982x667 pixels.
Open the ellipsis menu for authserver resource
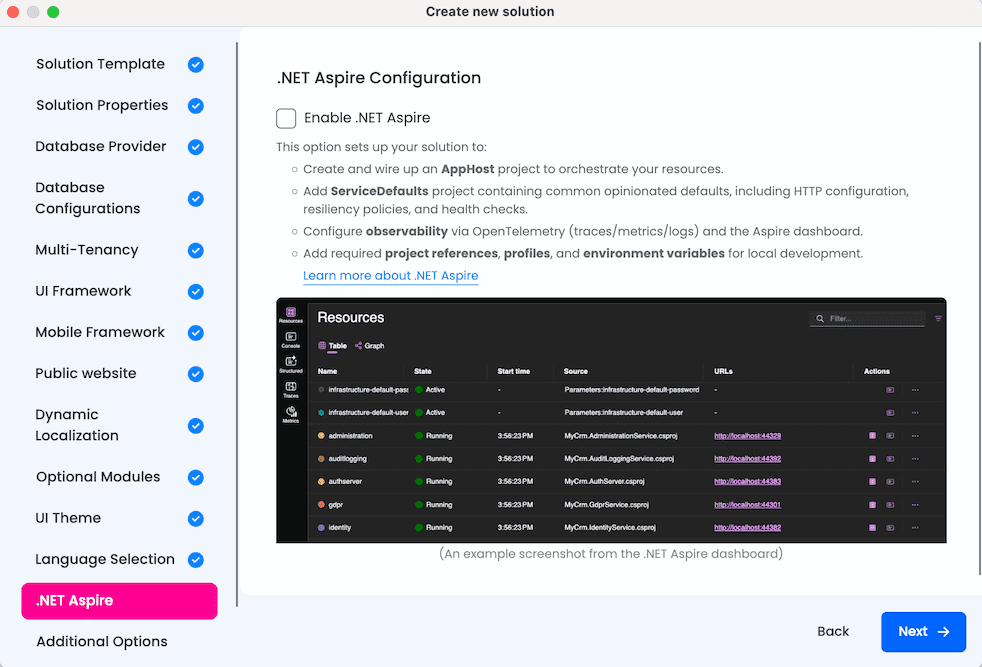914,480
